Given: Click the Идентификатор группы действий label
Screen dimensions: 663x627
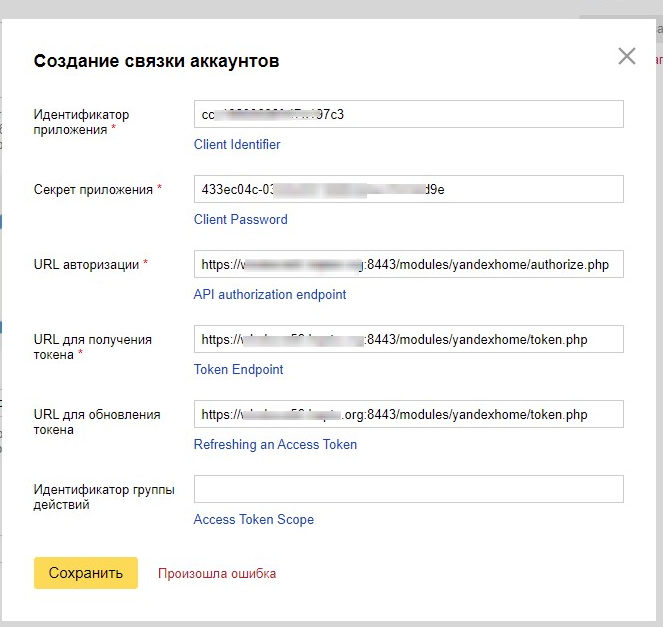Looking at the screenshot, I should pos(104,497).
